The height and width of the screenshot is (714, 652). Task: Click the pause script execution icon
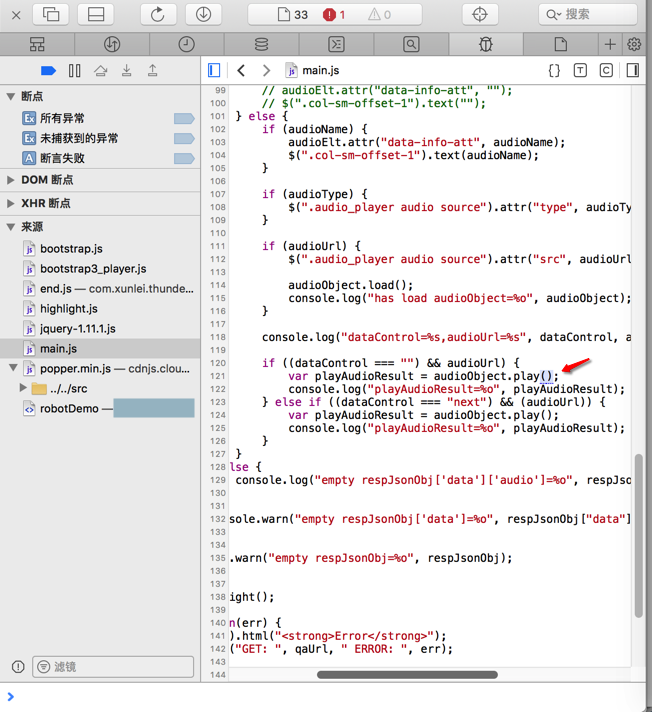tap(74, 70)
